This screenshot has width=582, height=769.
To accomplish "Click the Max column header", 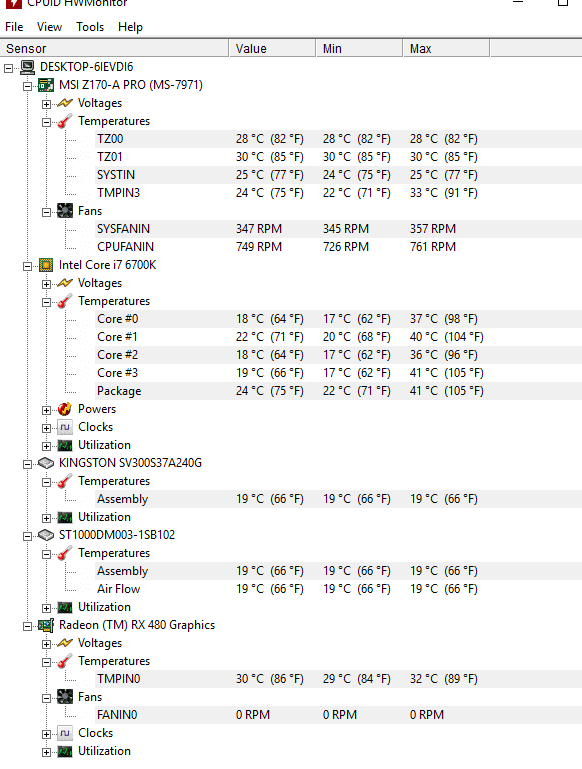I will pos(446,49).
